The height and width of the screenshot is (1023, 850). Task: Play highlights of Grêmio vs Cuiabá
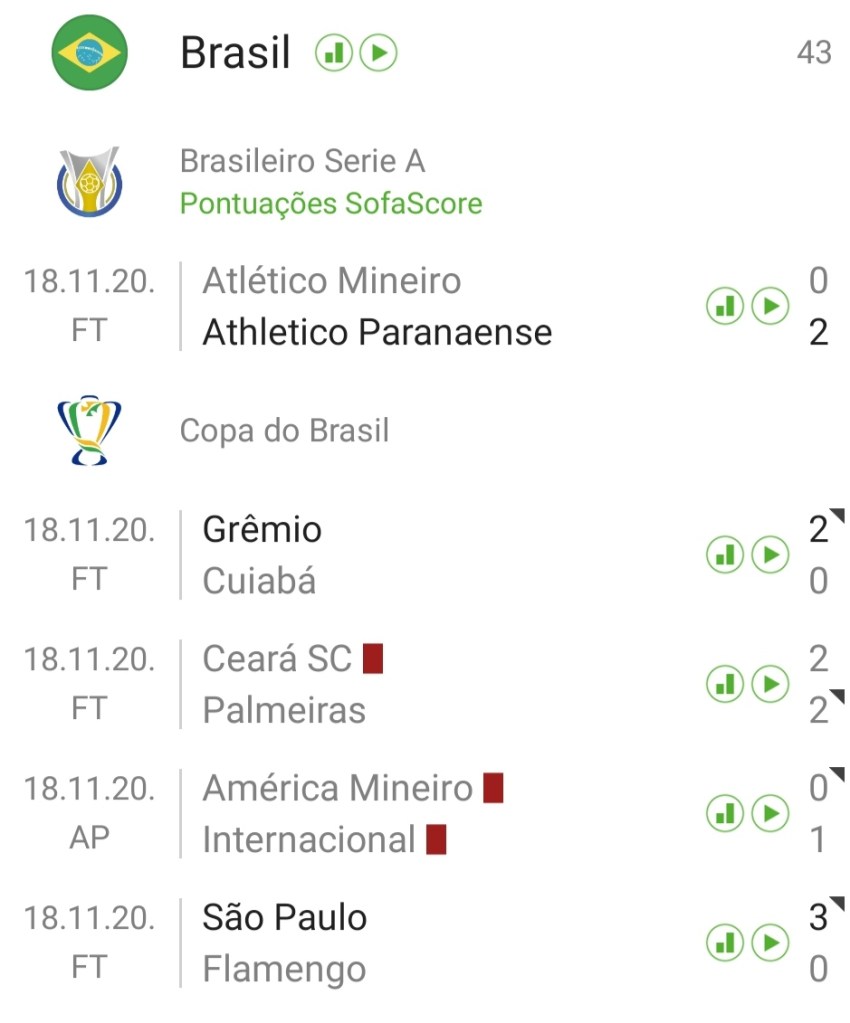(770, 555)
